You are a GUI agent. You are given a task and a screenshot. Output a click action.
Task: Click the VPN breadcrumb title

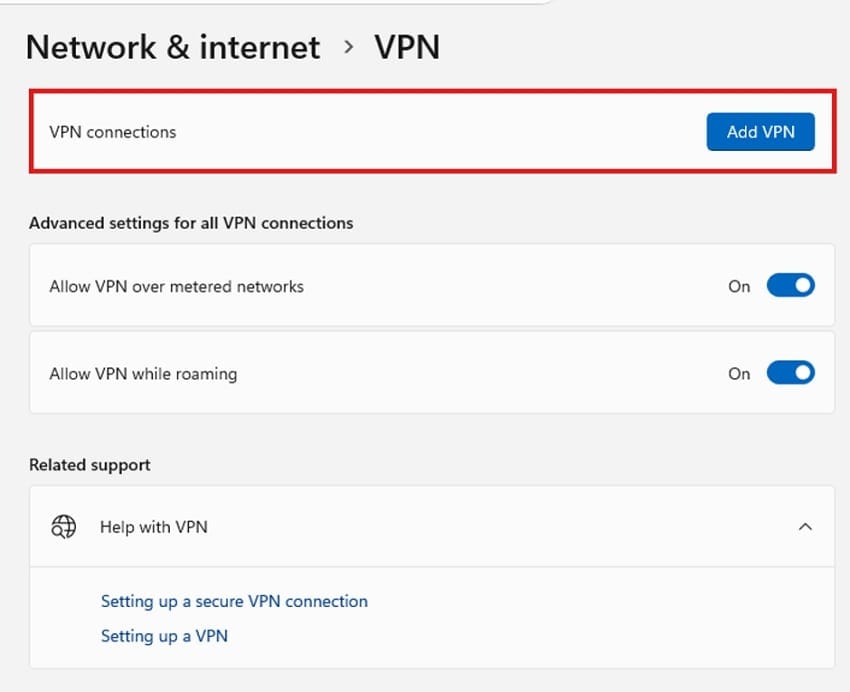point(407,47)
